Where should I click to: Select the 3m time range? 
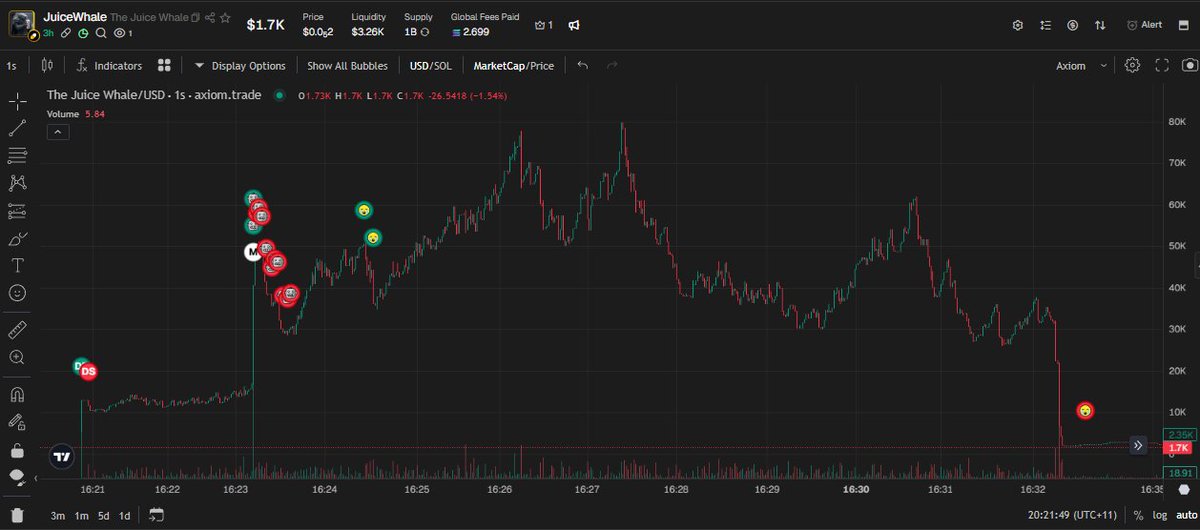pyautogui.click(x=58, y=516)
